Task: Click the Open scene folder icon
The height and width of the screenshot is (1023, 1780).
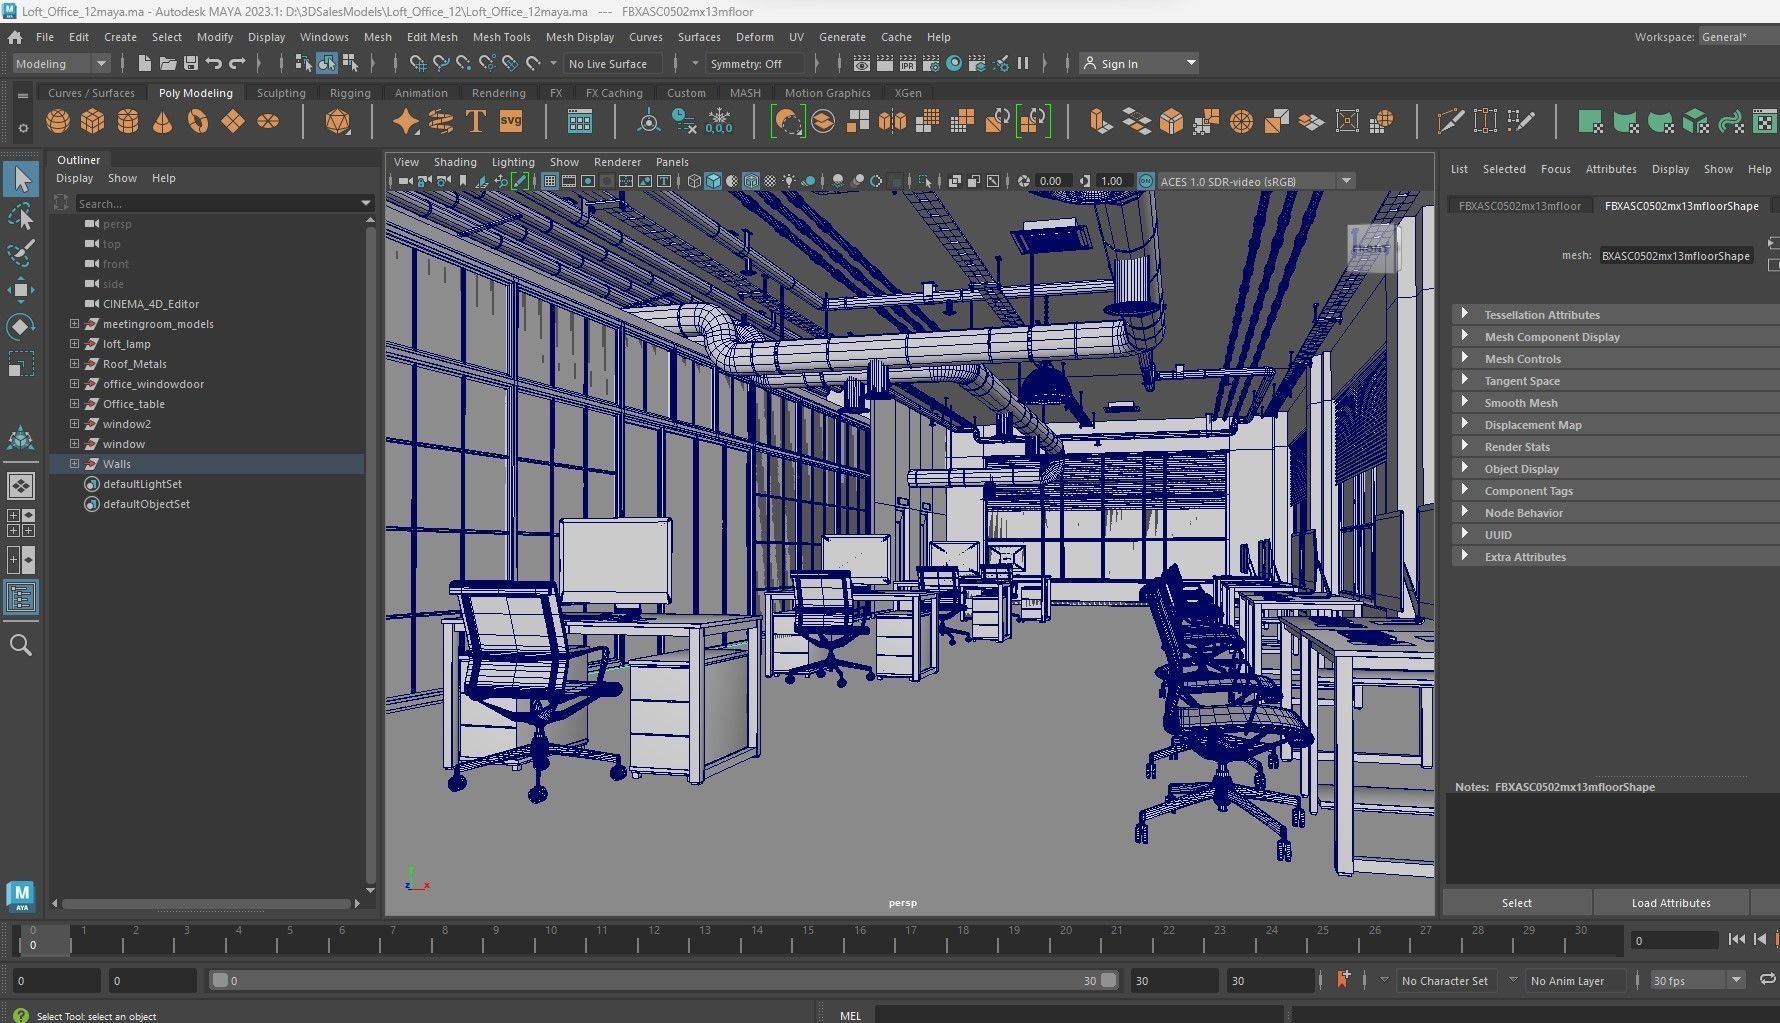Action: coord(167,63)
